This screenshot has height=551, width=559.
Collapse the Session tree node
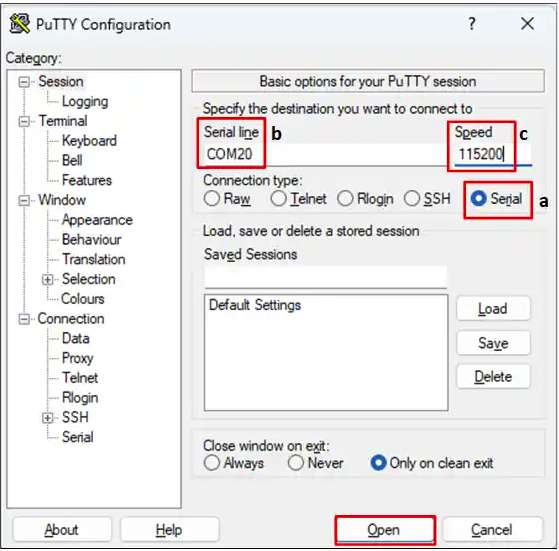[x=24, y=82]
